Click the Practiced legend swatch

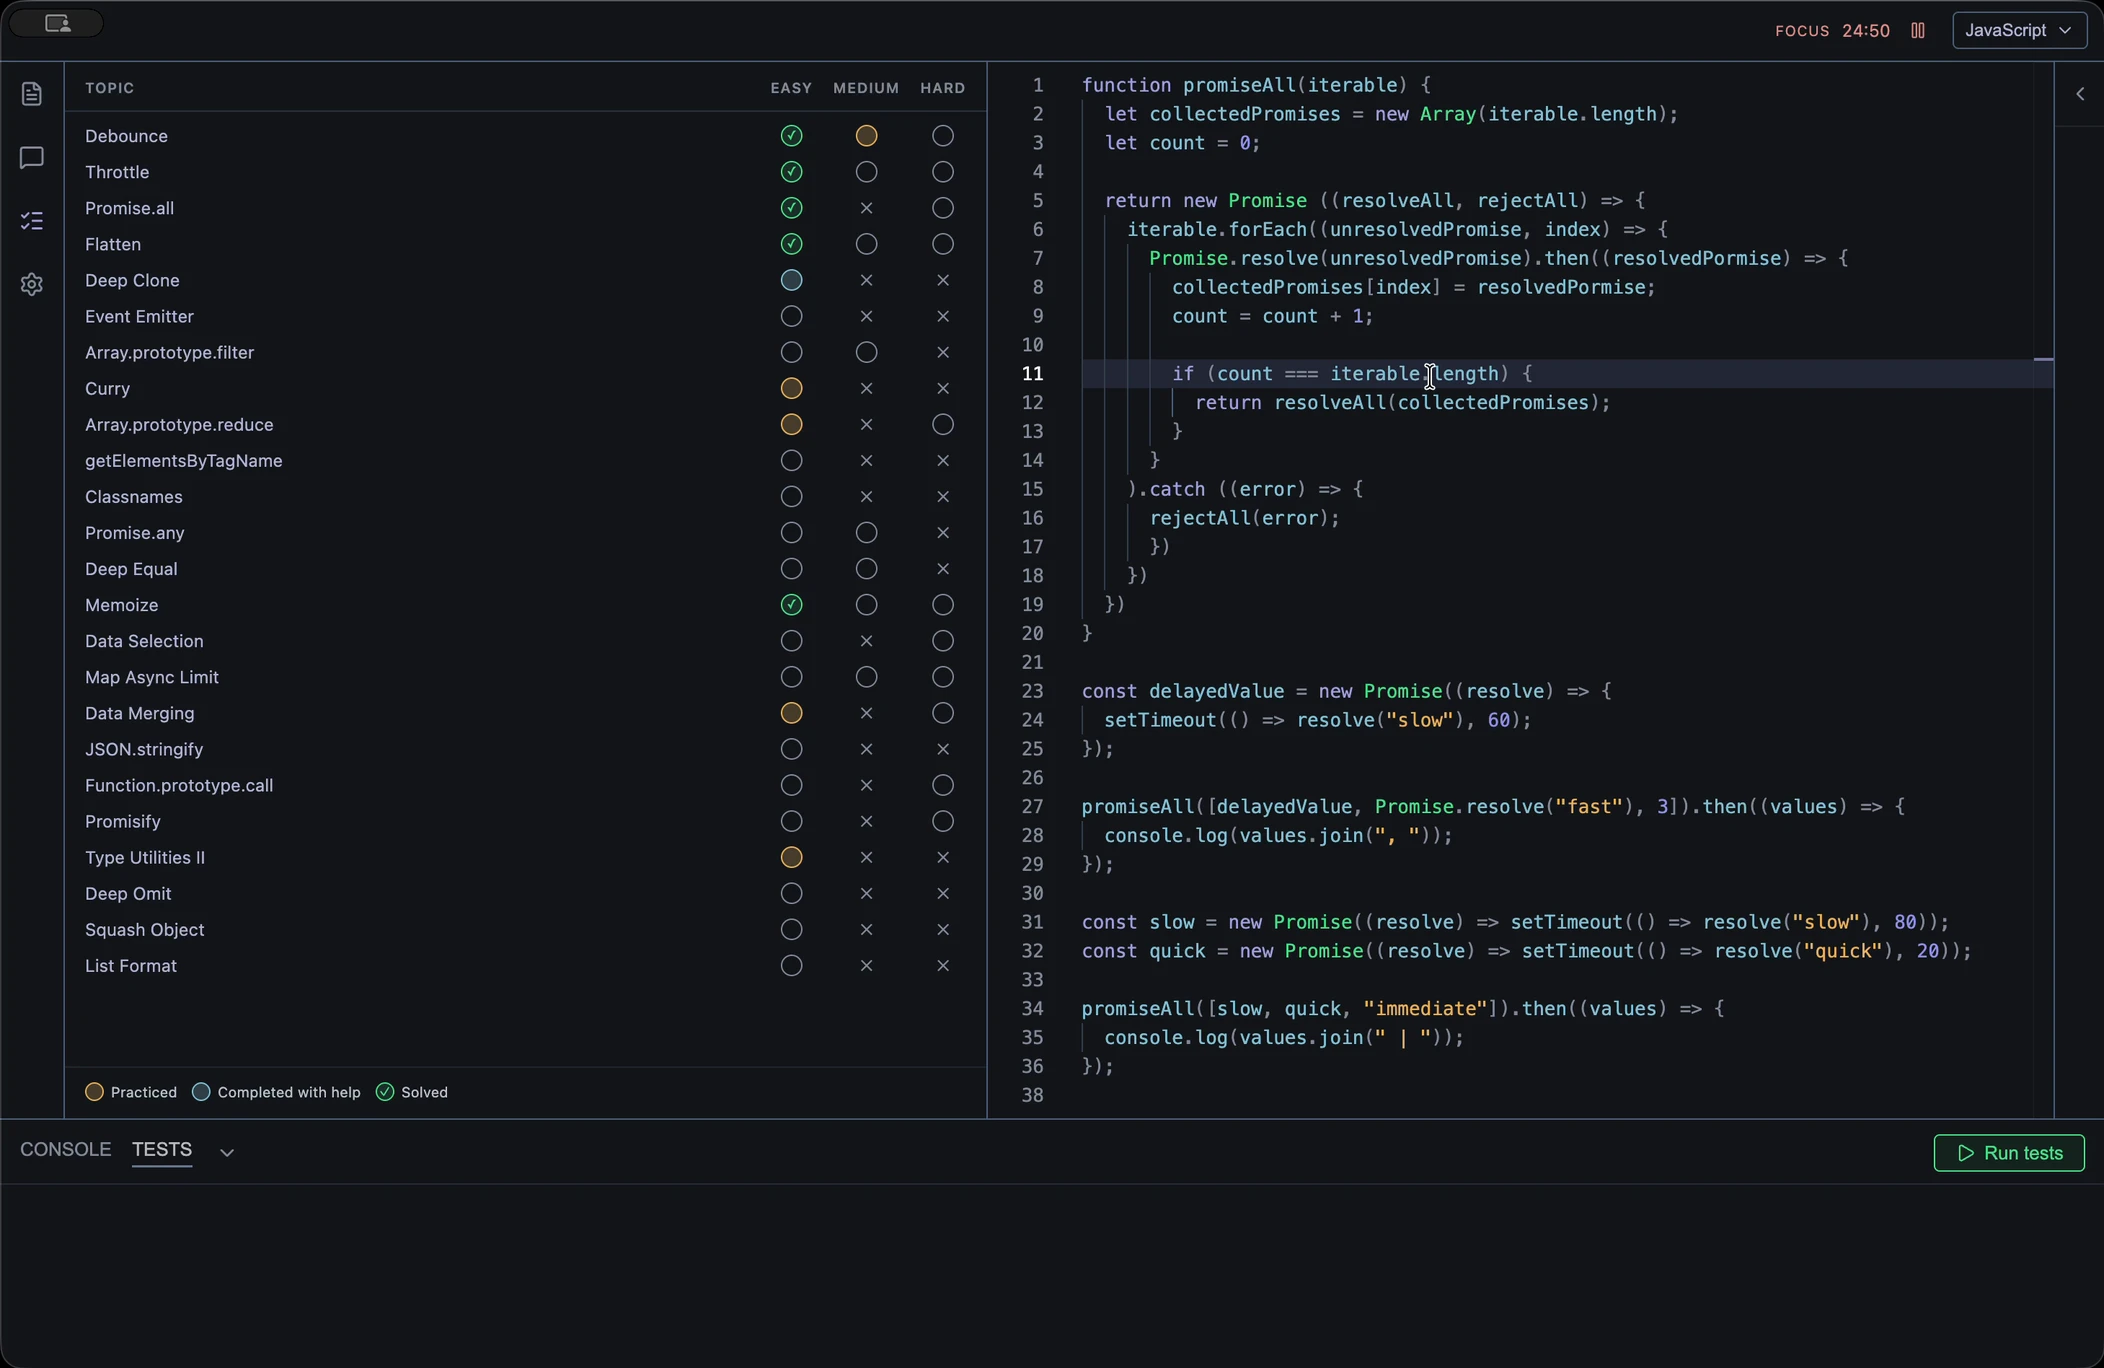tap(94, 1092)
